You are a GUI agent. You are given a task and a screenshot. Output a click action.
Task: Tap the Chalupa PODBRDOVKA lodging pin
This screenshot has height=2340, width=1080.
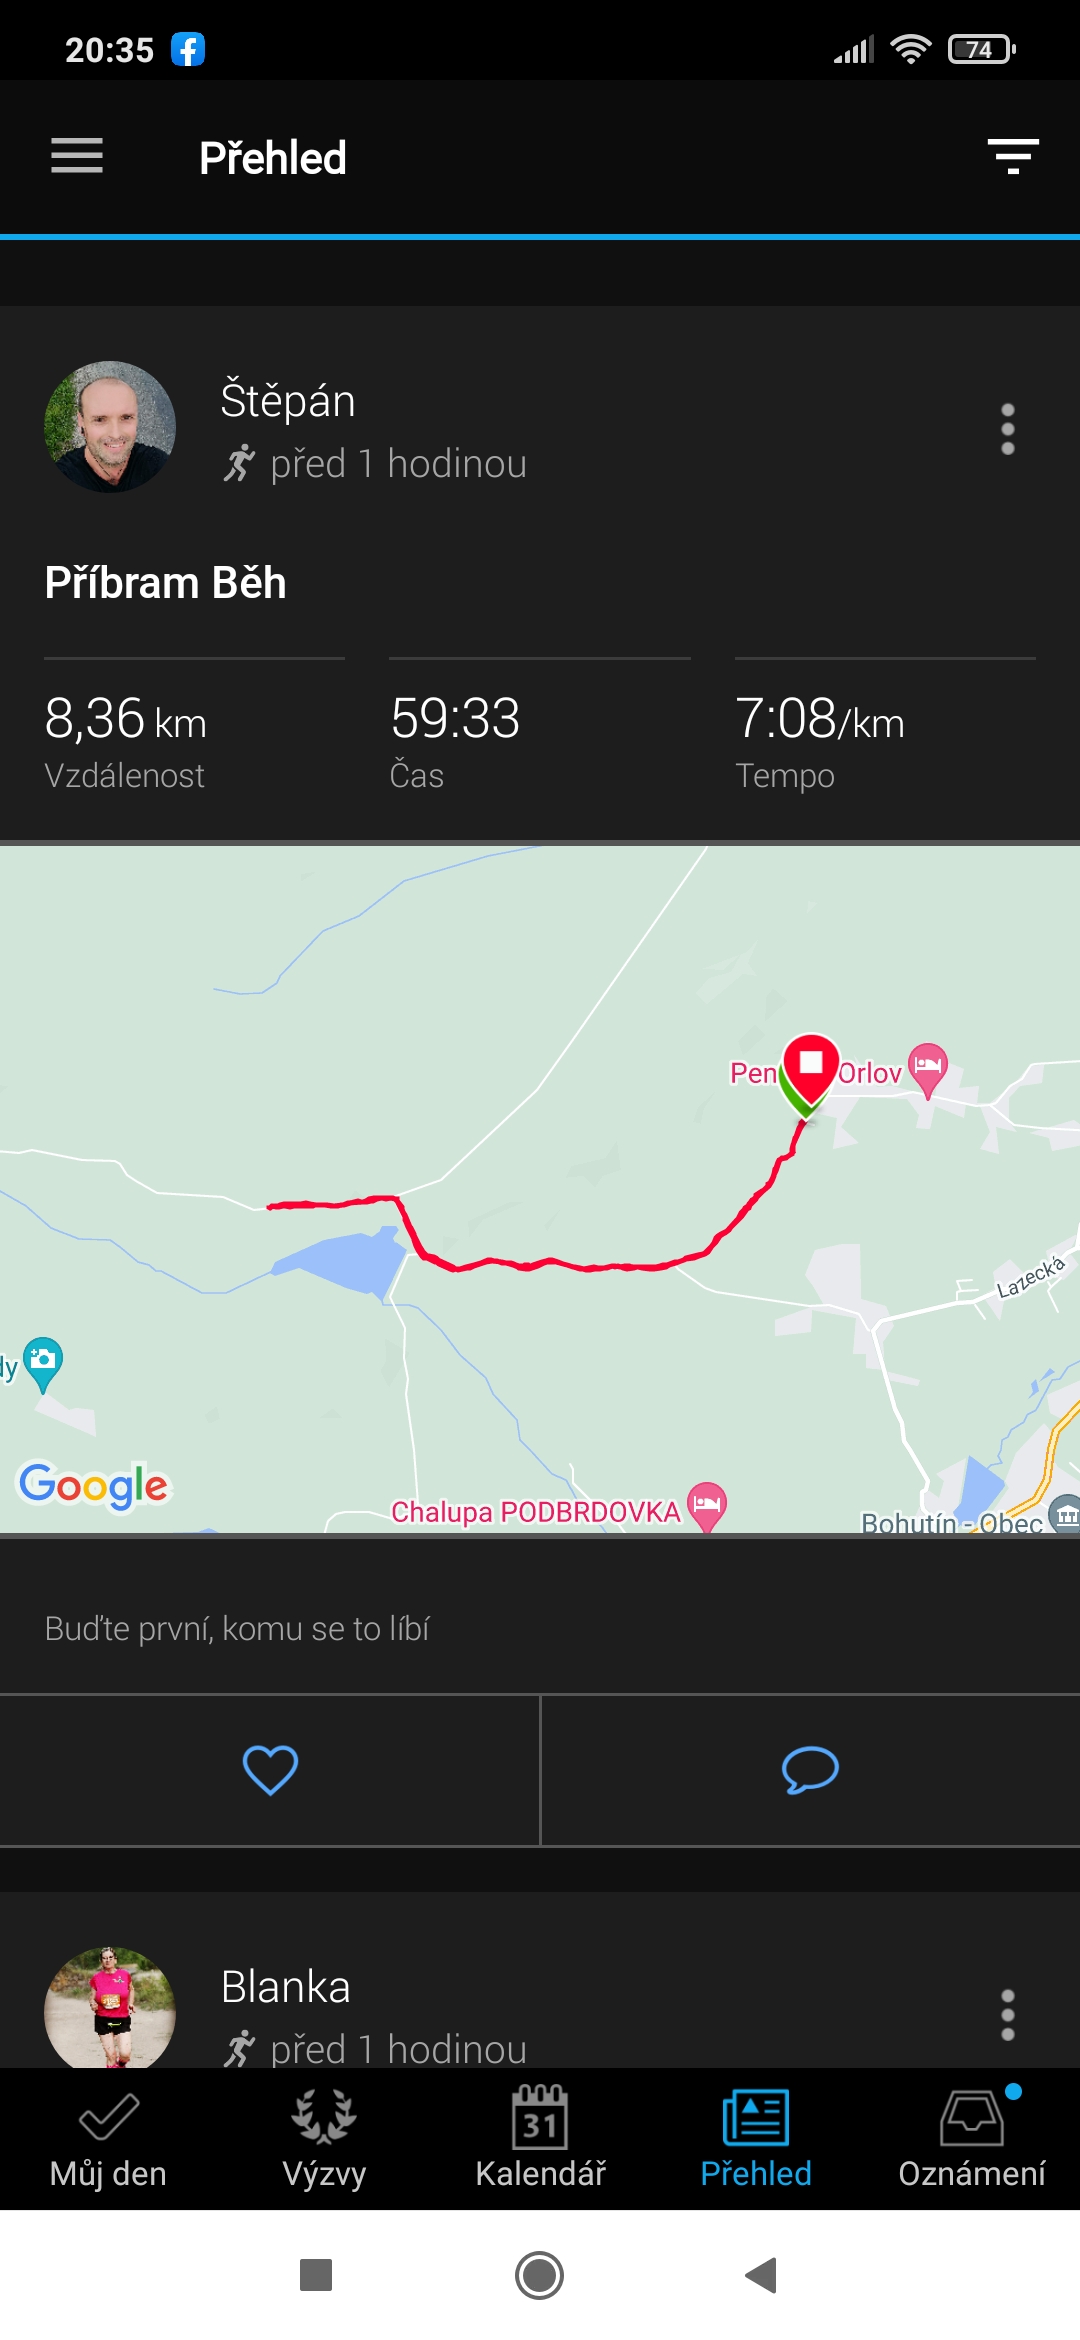click(707, 1505)
